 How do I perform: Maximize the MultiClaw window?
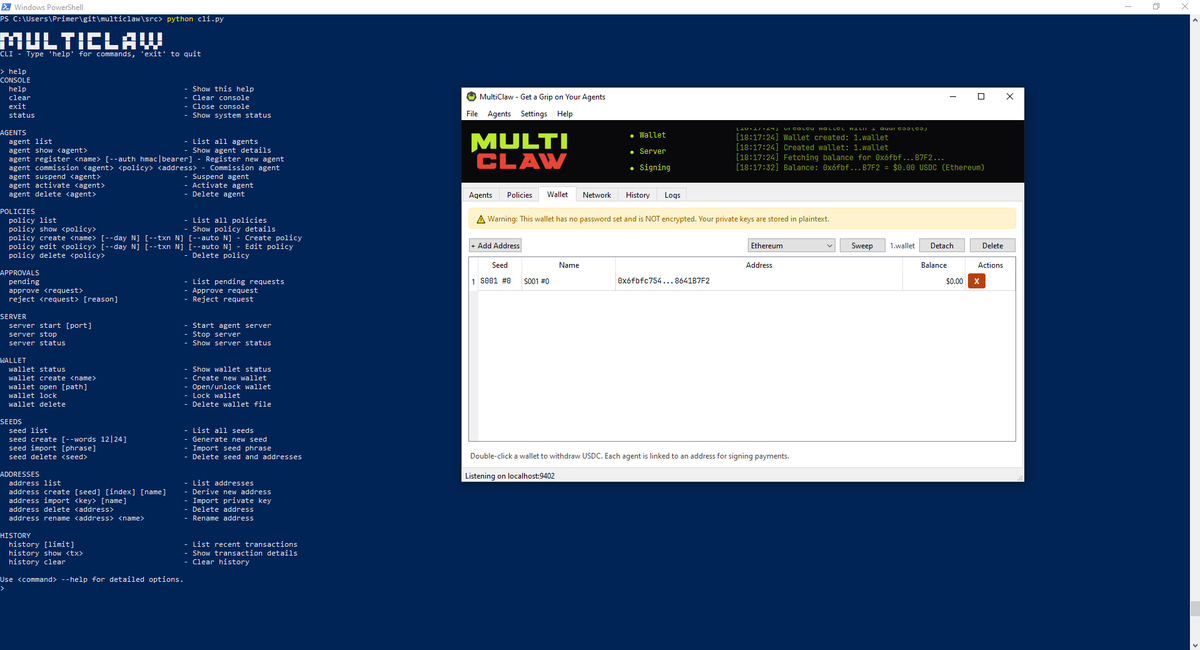click(x=981, y=97)
